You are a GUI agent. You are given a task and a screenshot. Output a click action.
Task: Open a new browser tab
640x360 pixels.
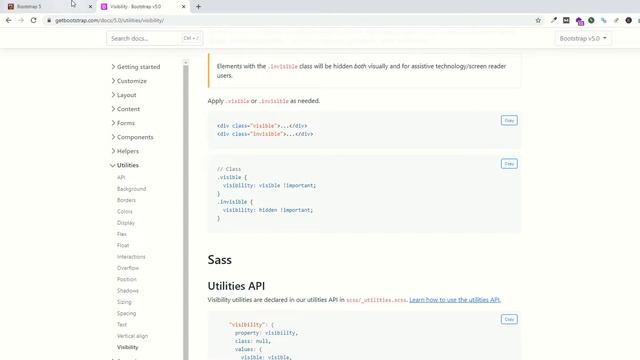198,7
